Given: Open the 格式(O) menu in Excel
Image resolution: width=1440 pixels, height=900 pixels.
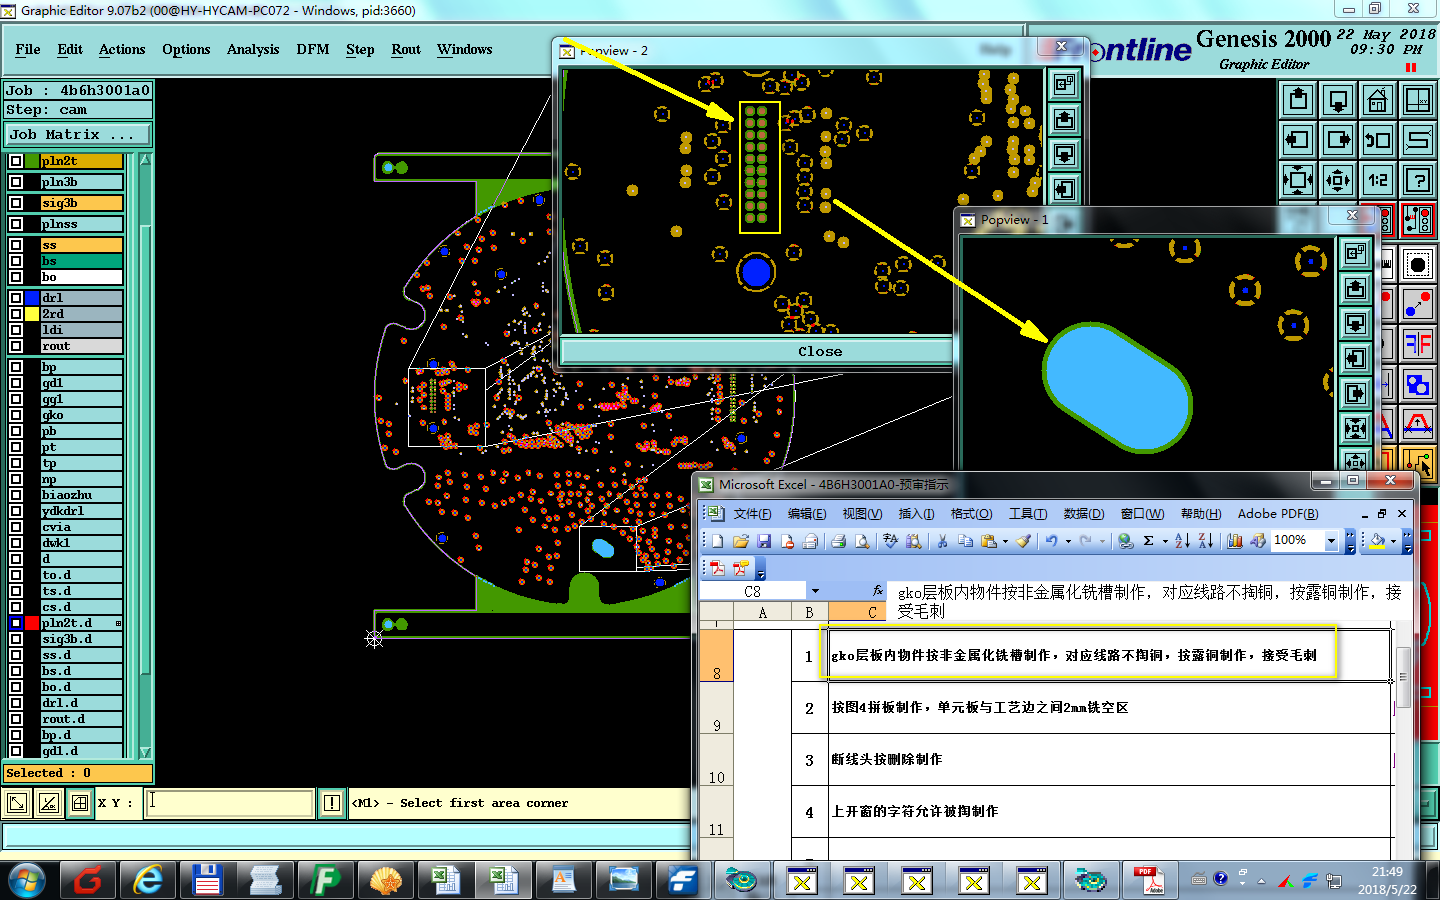Looking at the screenshot, I should click(971, 514).
